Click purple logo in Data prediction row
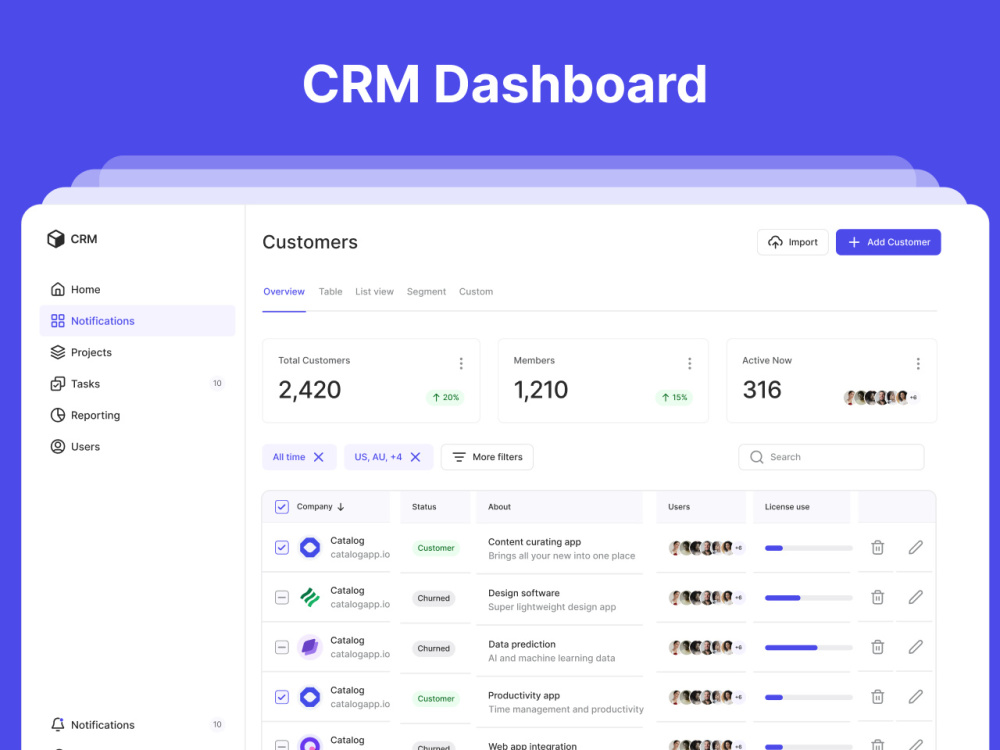This screenshot has height=750, width=1000. click(310, 647)
